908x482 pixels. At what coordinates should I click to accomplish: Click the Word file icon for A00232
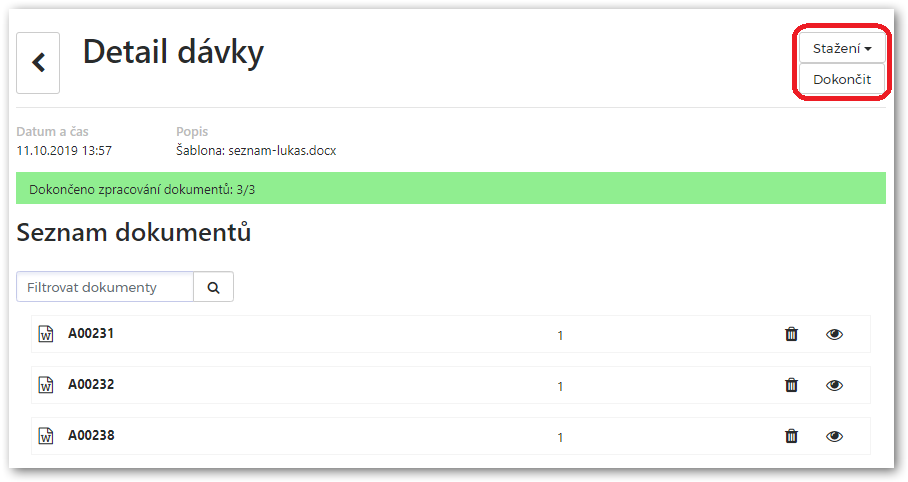46,385
